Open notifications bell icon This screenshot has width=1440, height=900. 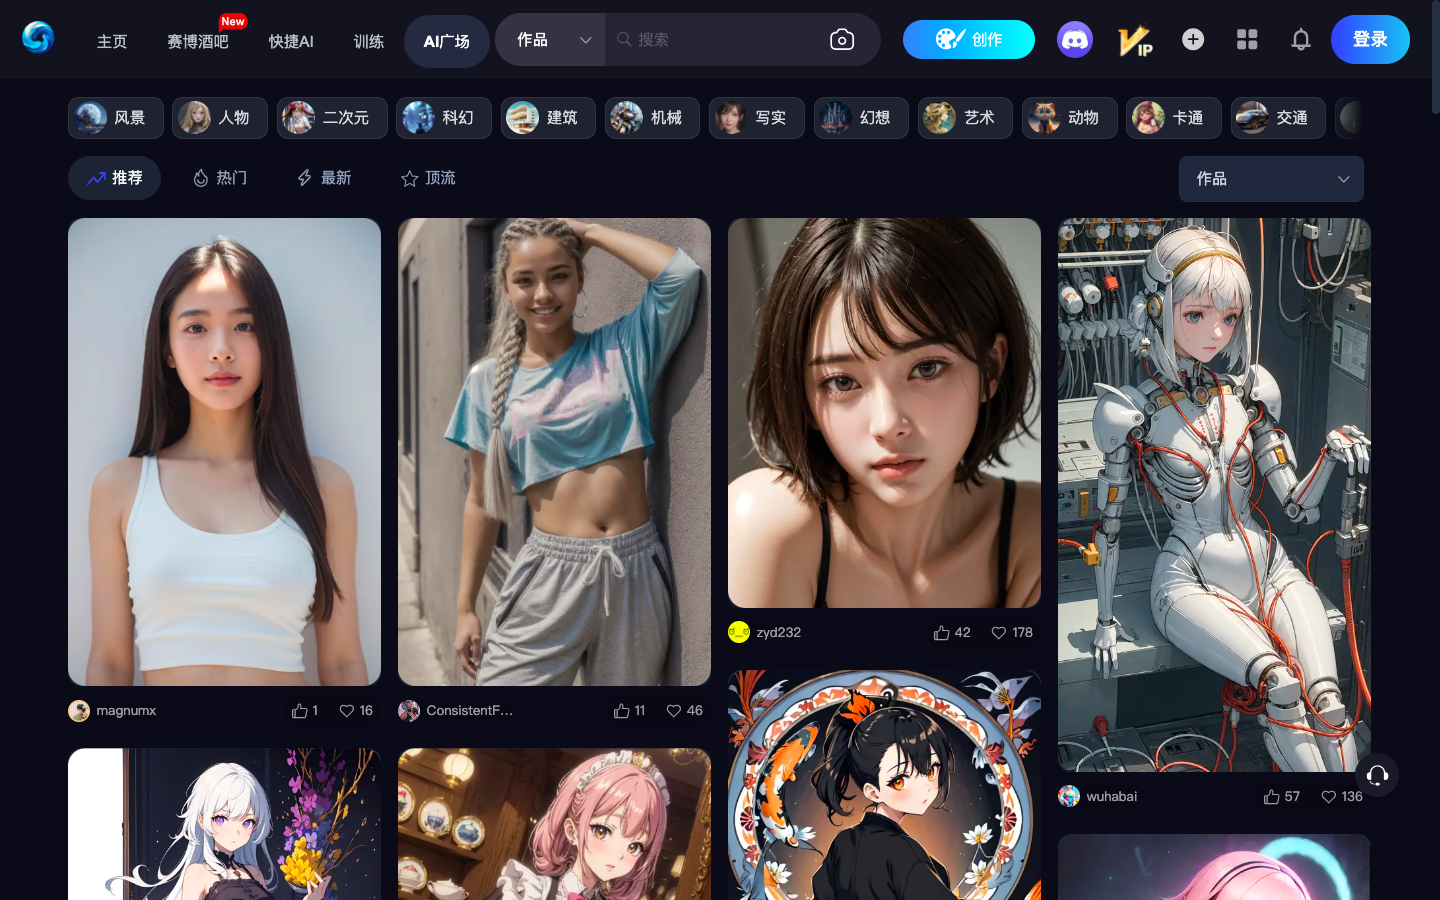point(1301,39)
